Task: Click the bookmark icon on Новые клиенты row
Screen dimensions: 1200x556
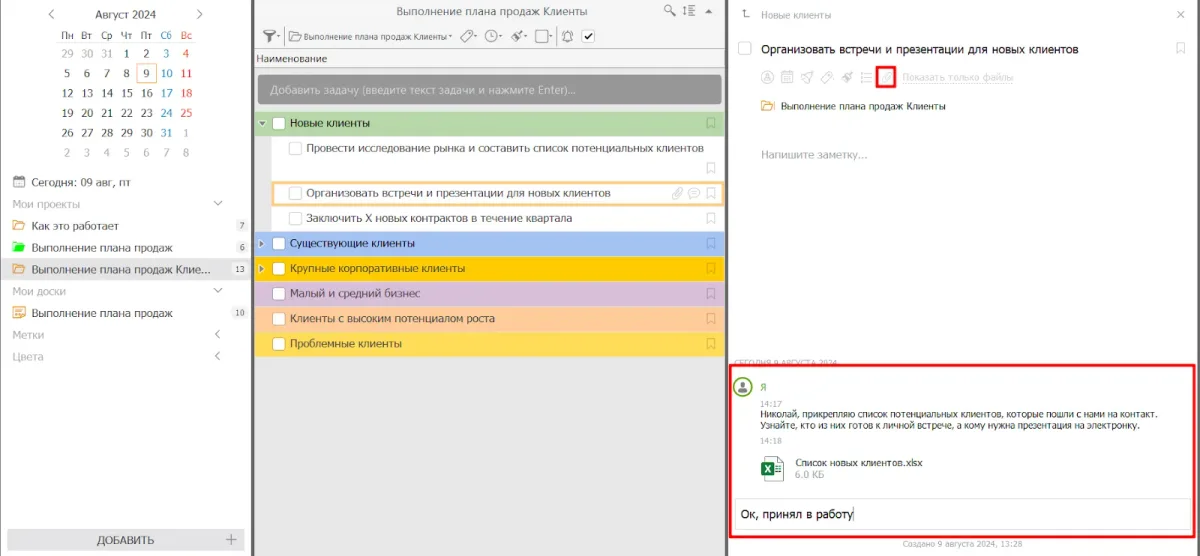Action: [711, 123]
